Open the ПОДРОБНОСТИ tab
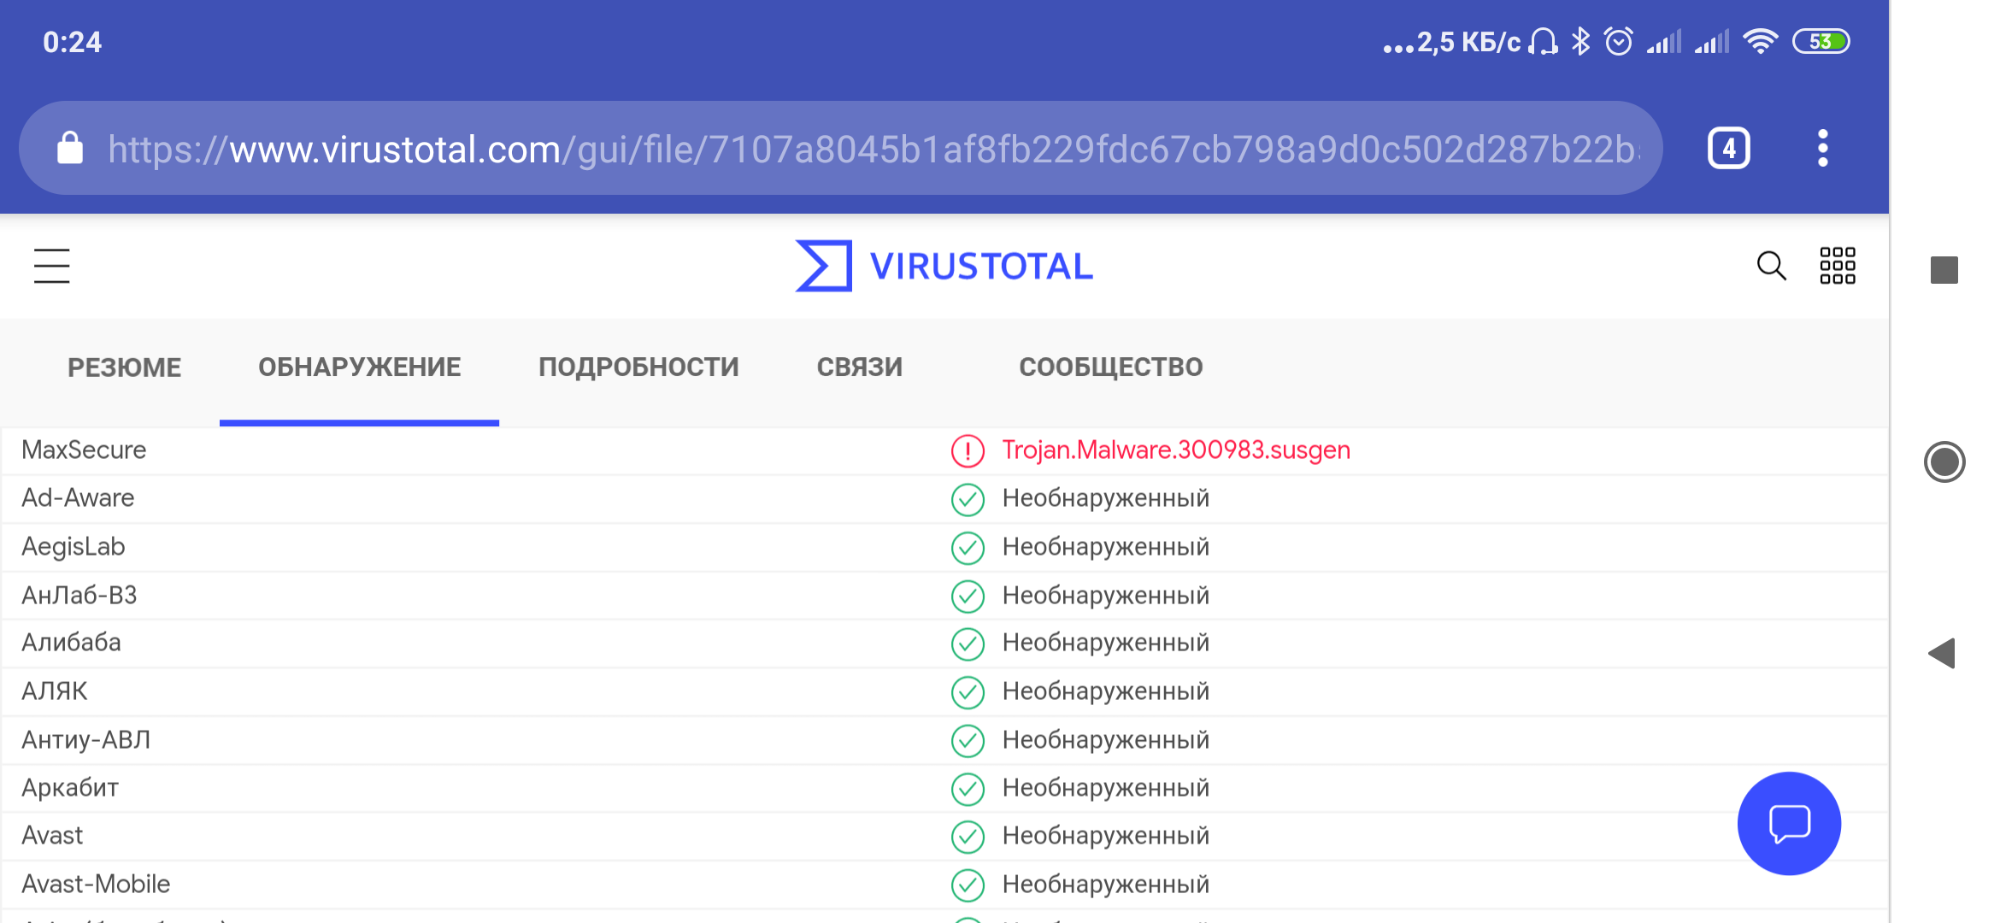The image size is (2000, 923). coord(639,367)
